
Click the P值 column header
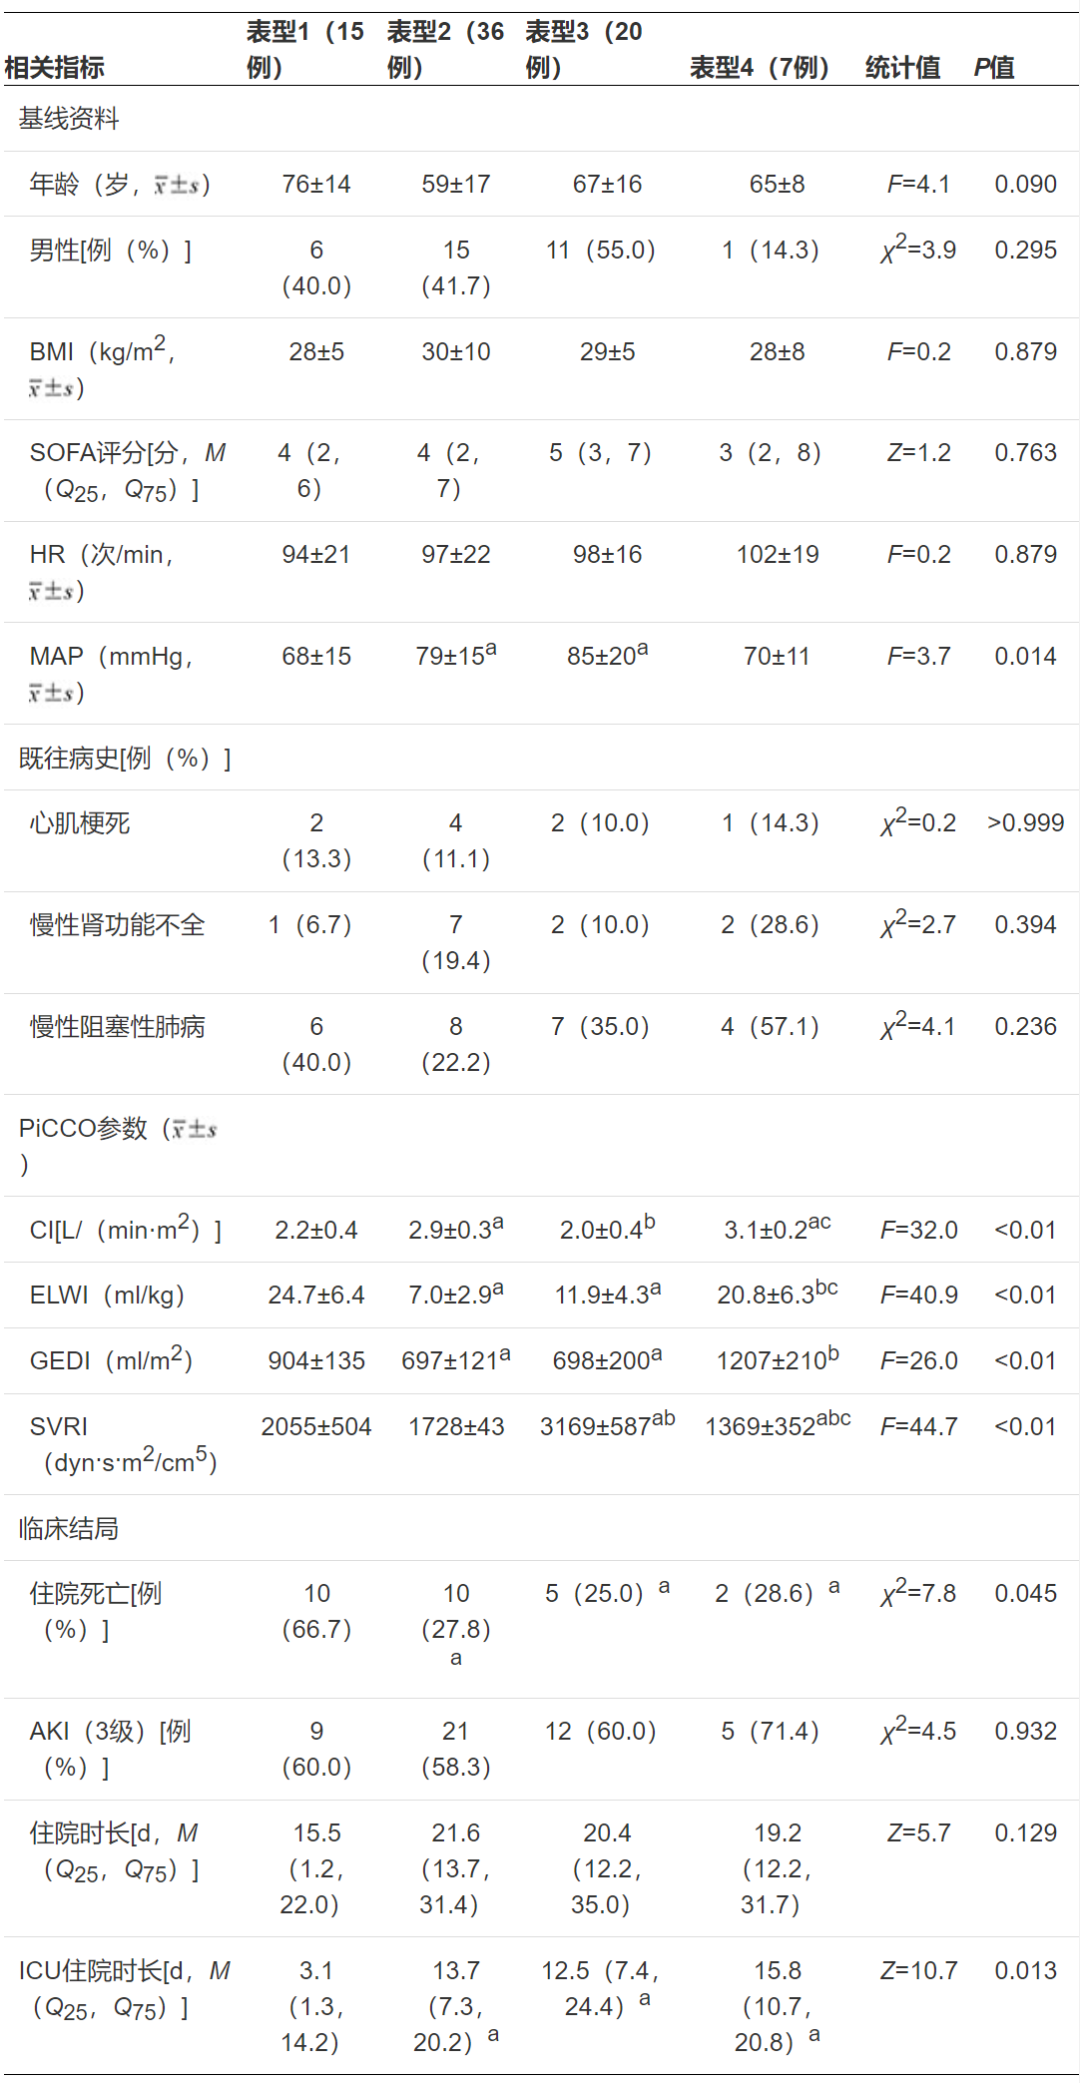pyautogui.click(x=994, y=68)
